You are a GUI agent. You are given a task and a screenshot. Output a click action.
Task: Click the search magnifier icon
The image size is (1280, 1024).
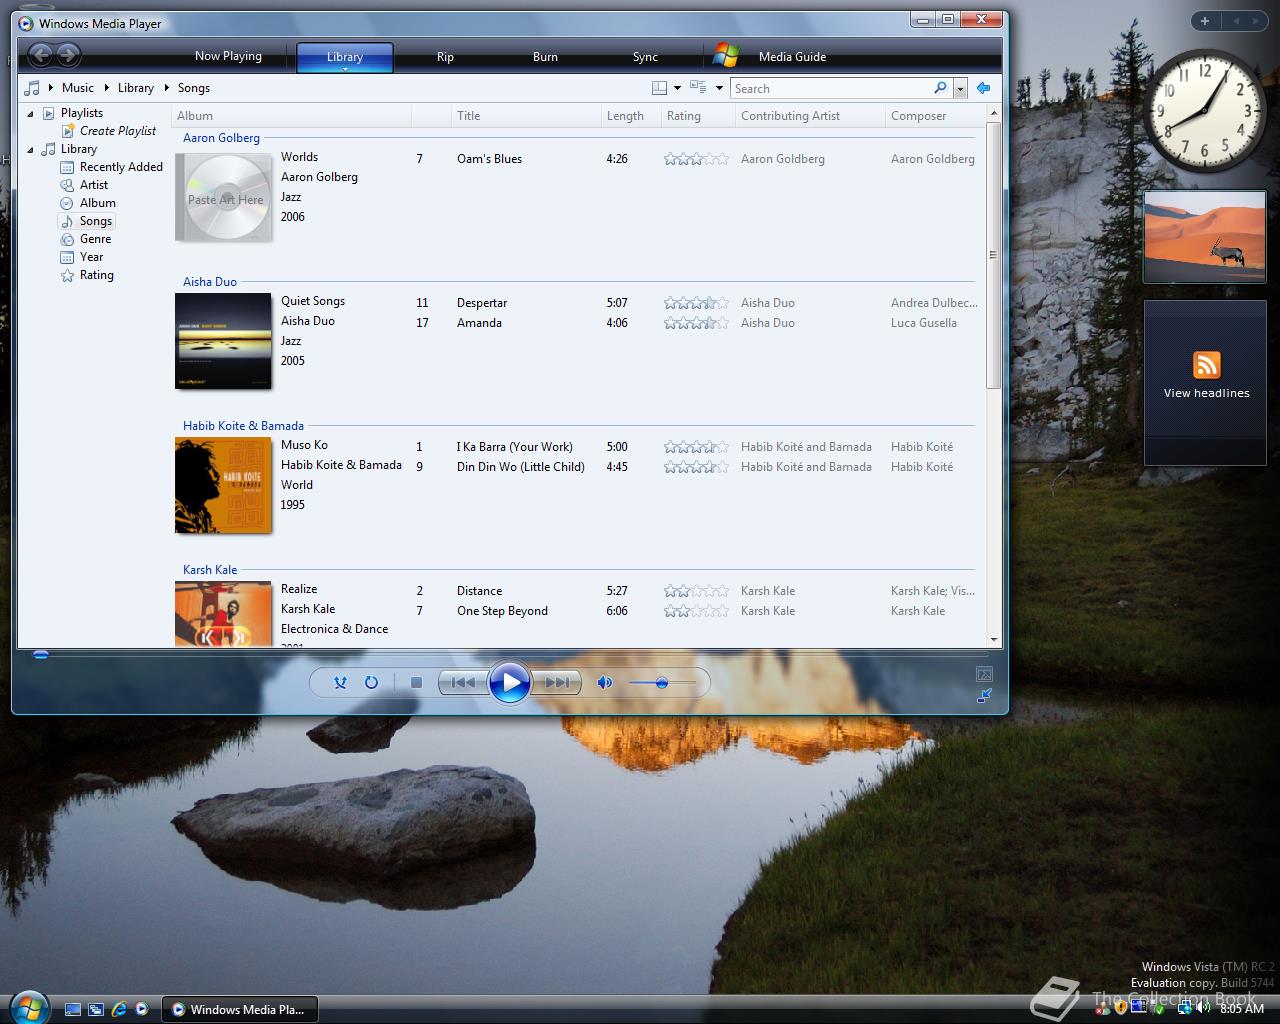940,88
